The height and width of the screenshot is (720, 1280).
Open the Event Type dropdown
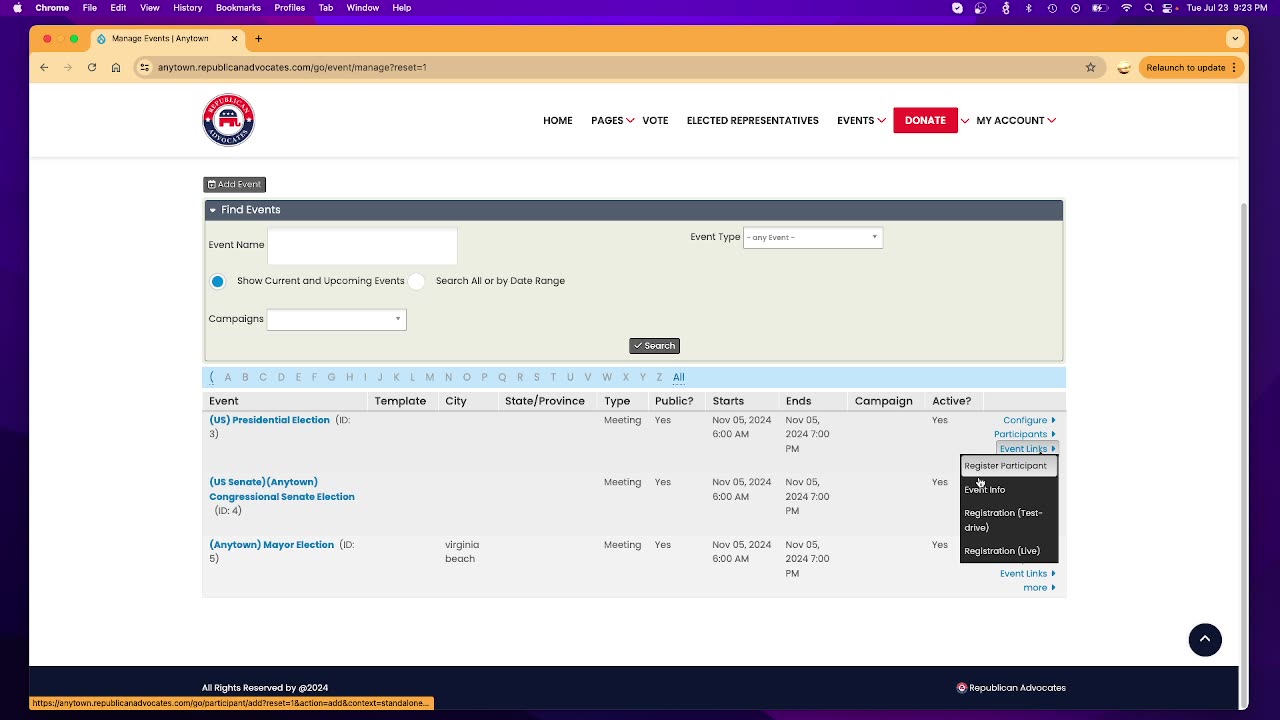812,237
